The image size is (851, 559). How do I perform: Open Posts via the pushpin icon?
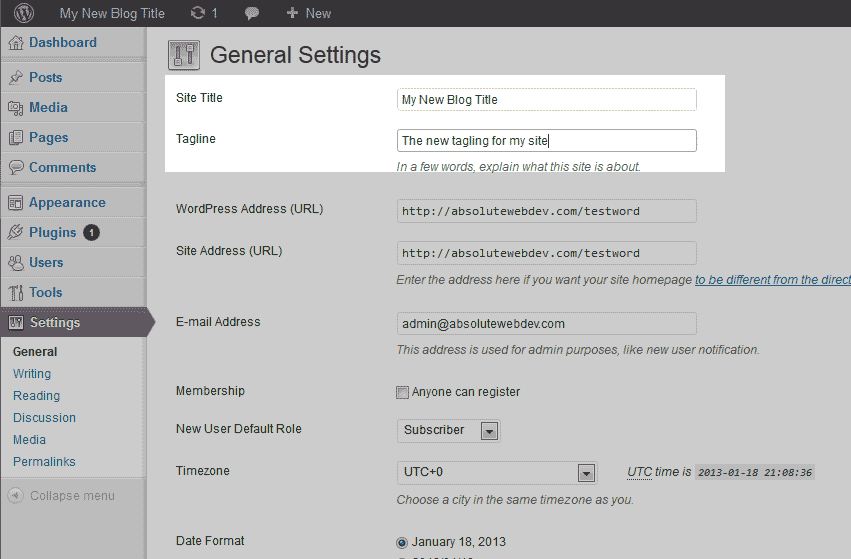click(16, 78)
